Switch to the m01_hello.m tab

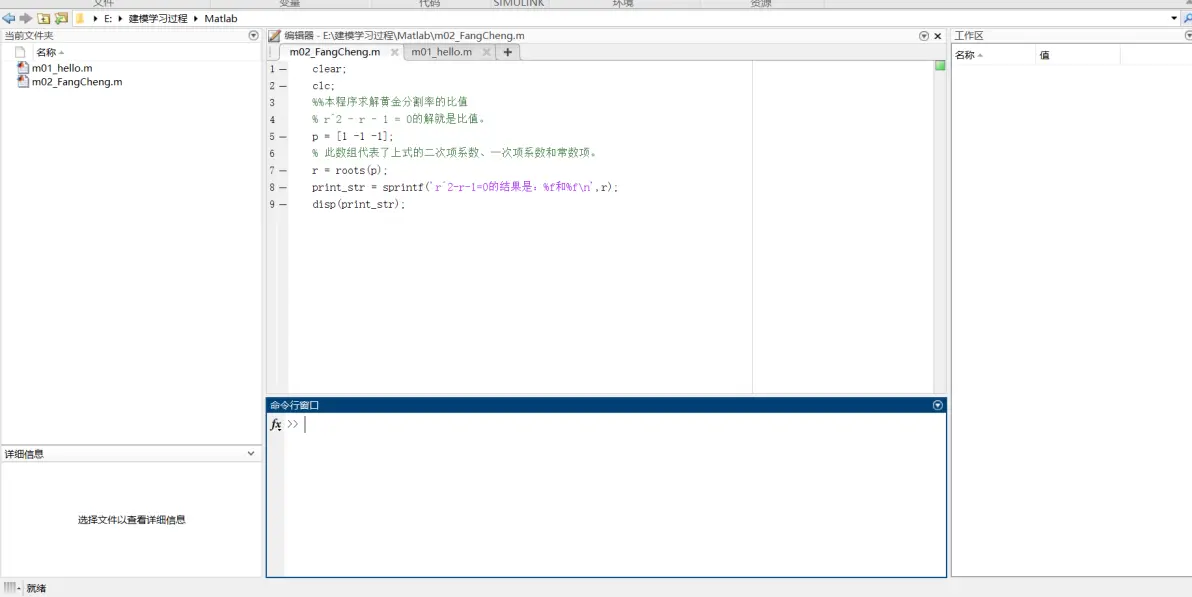click(441, 52)
